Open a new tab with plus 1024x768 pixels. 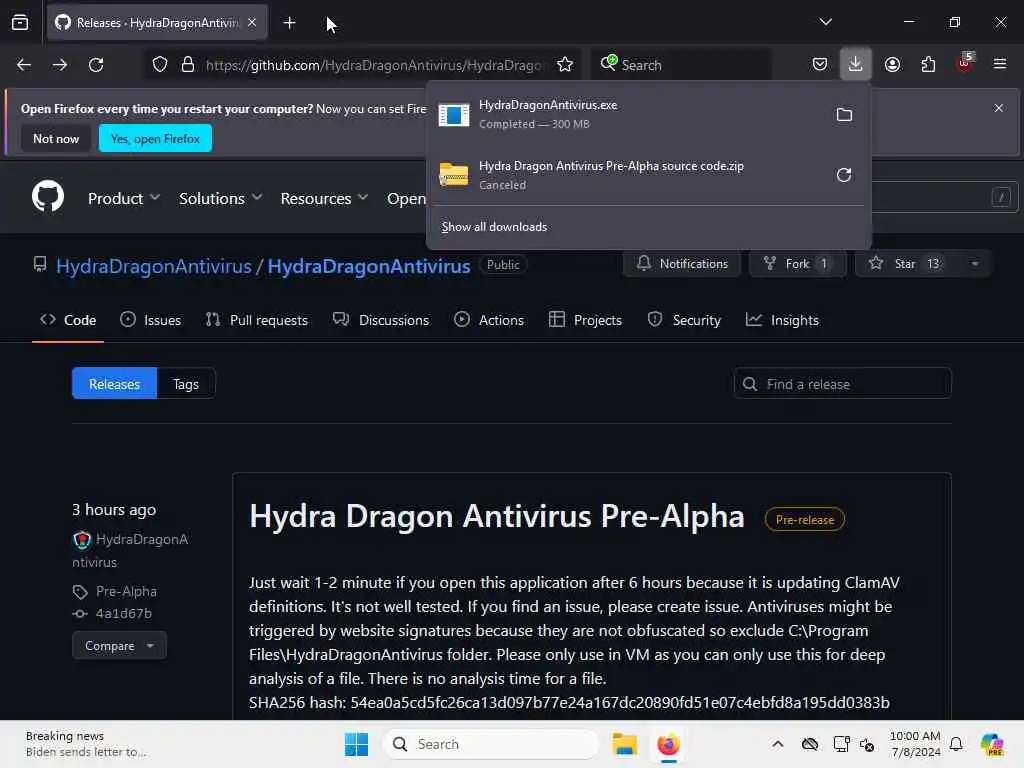coord(289,23)
